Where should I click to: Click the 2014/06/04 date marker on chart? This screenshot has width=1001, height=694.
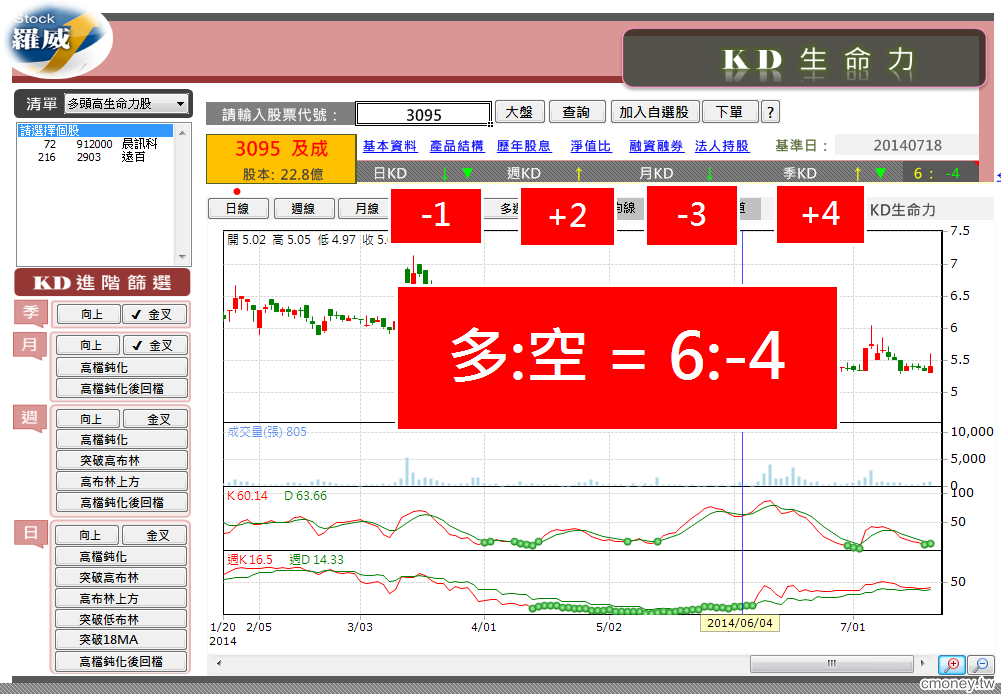(739, 622)
